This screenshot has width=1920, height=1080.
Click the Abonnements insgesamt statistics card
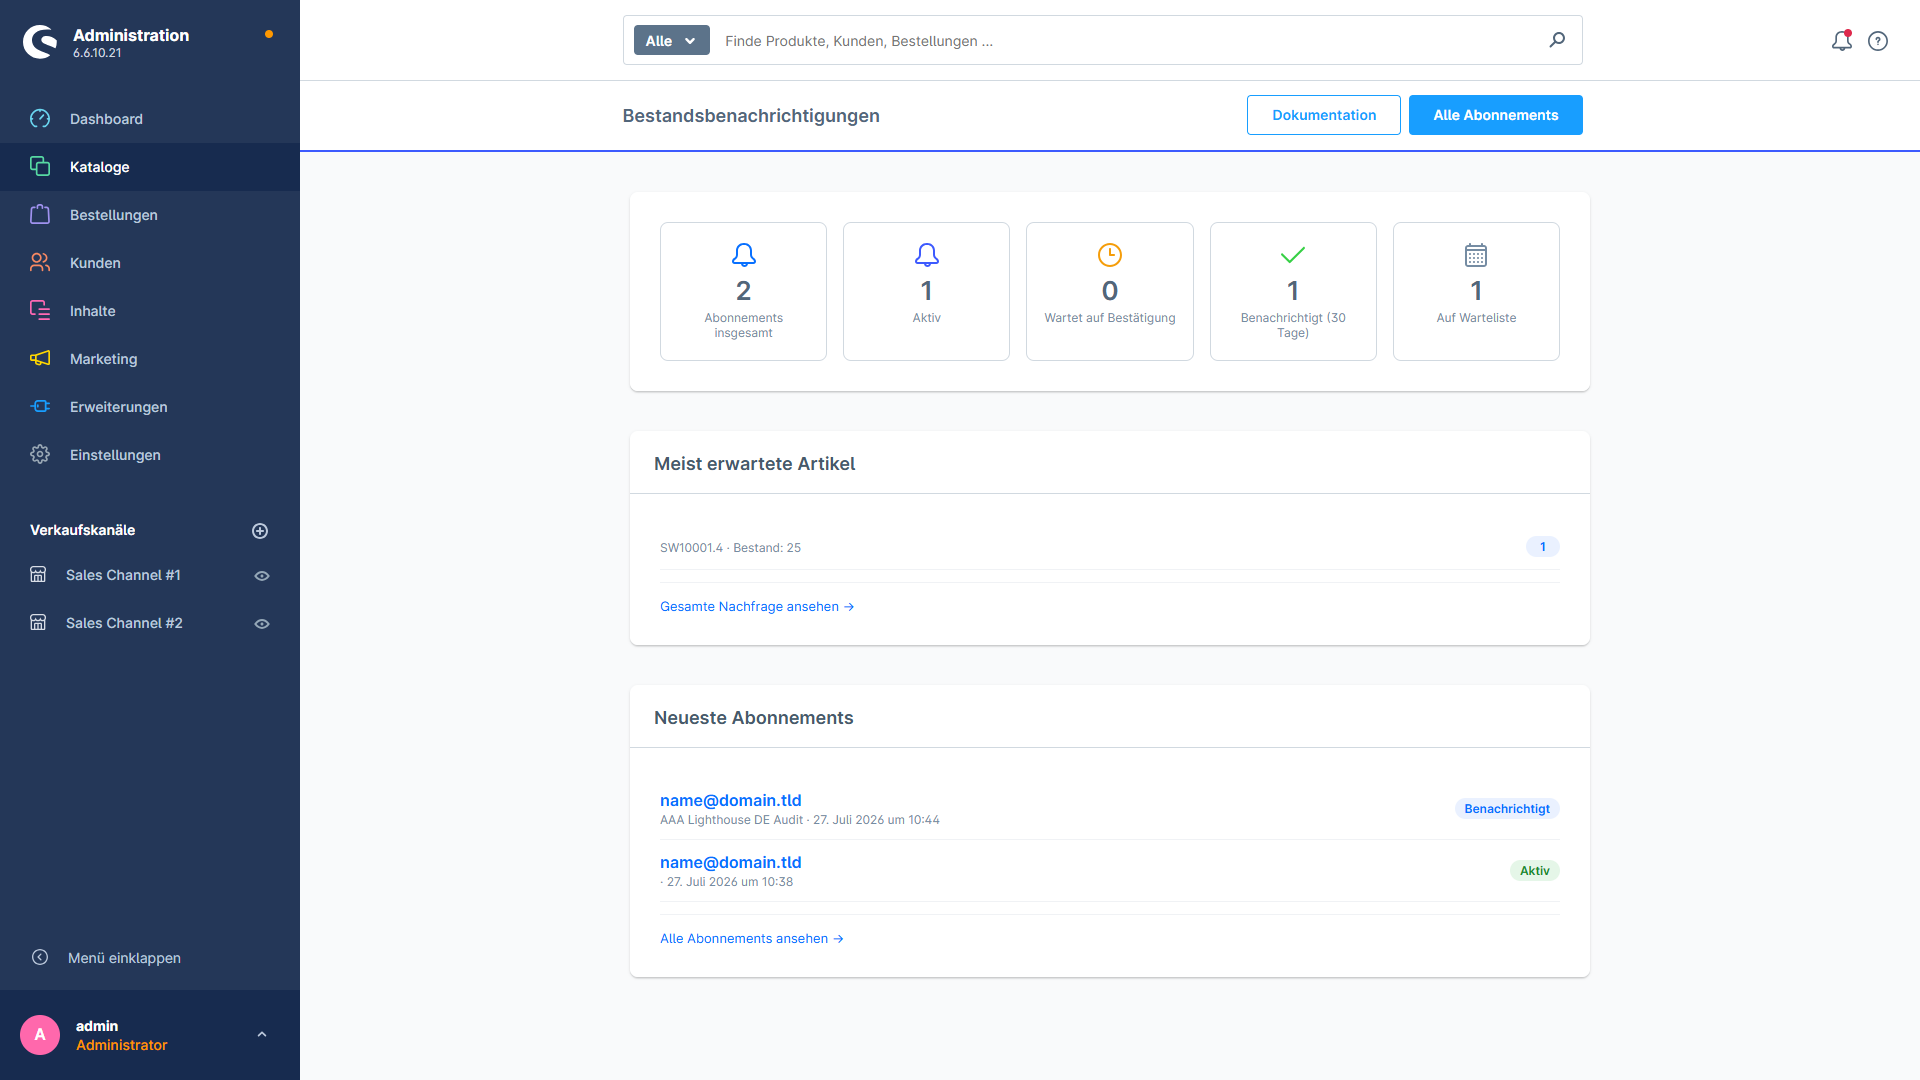click(x=743, y=291)
